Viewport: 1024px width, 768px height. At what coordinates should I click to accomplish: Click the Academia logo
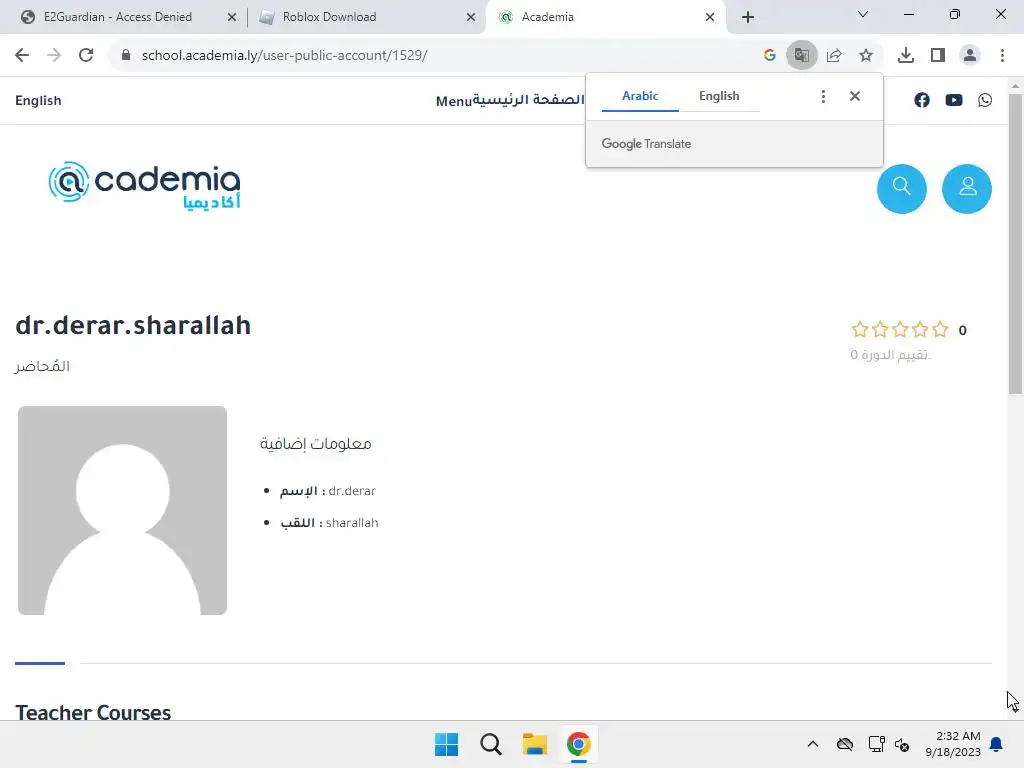[x=144, y=185]
